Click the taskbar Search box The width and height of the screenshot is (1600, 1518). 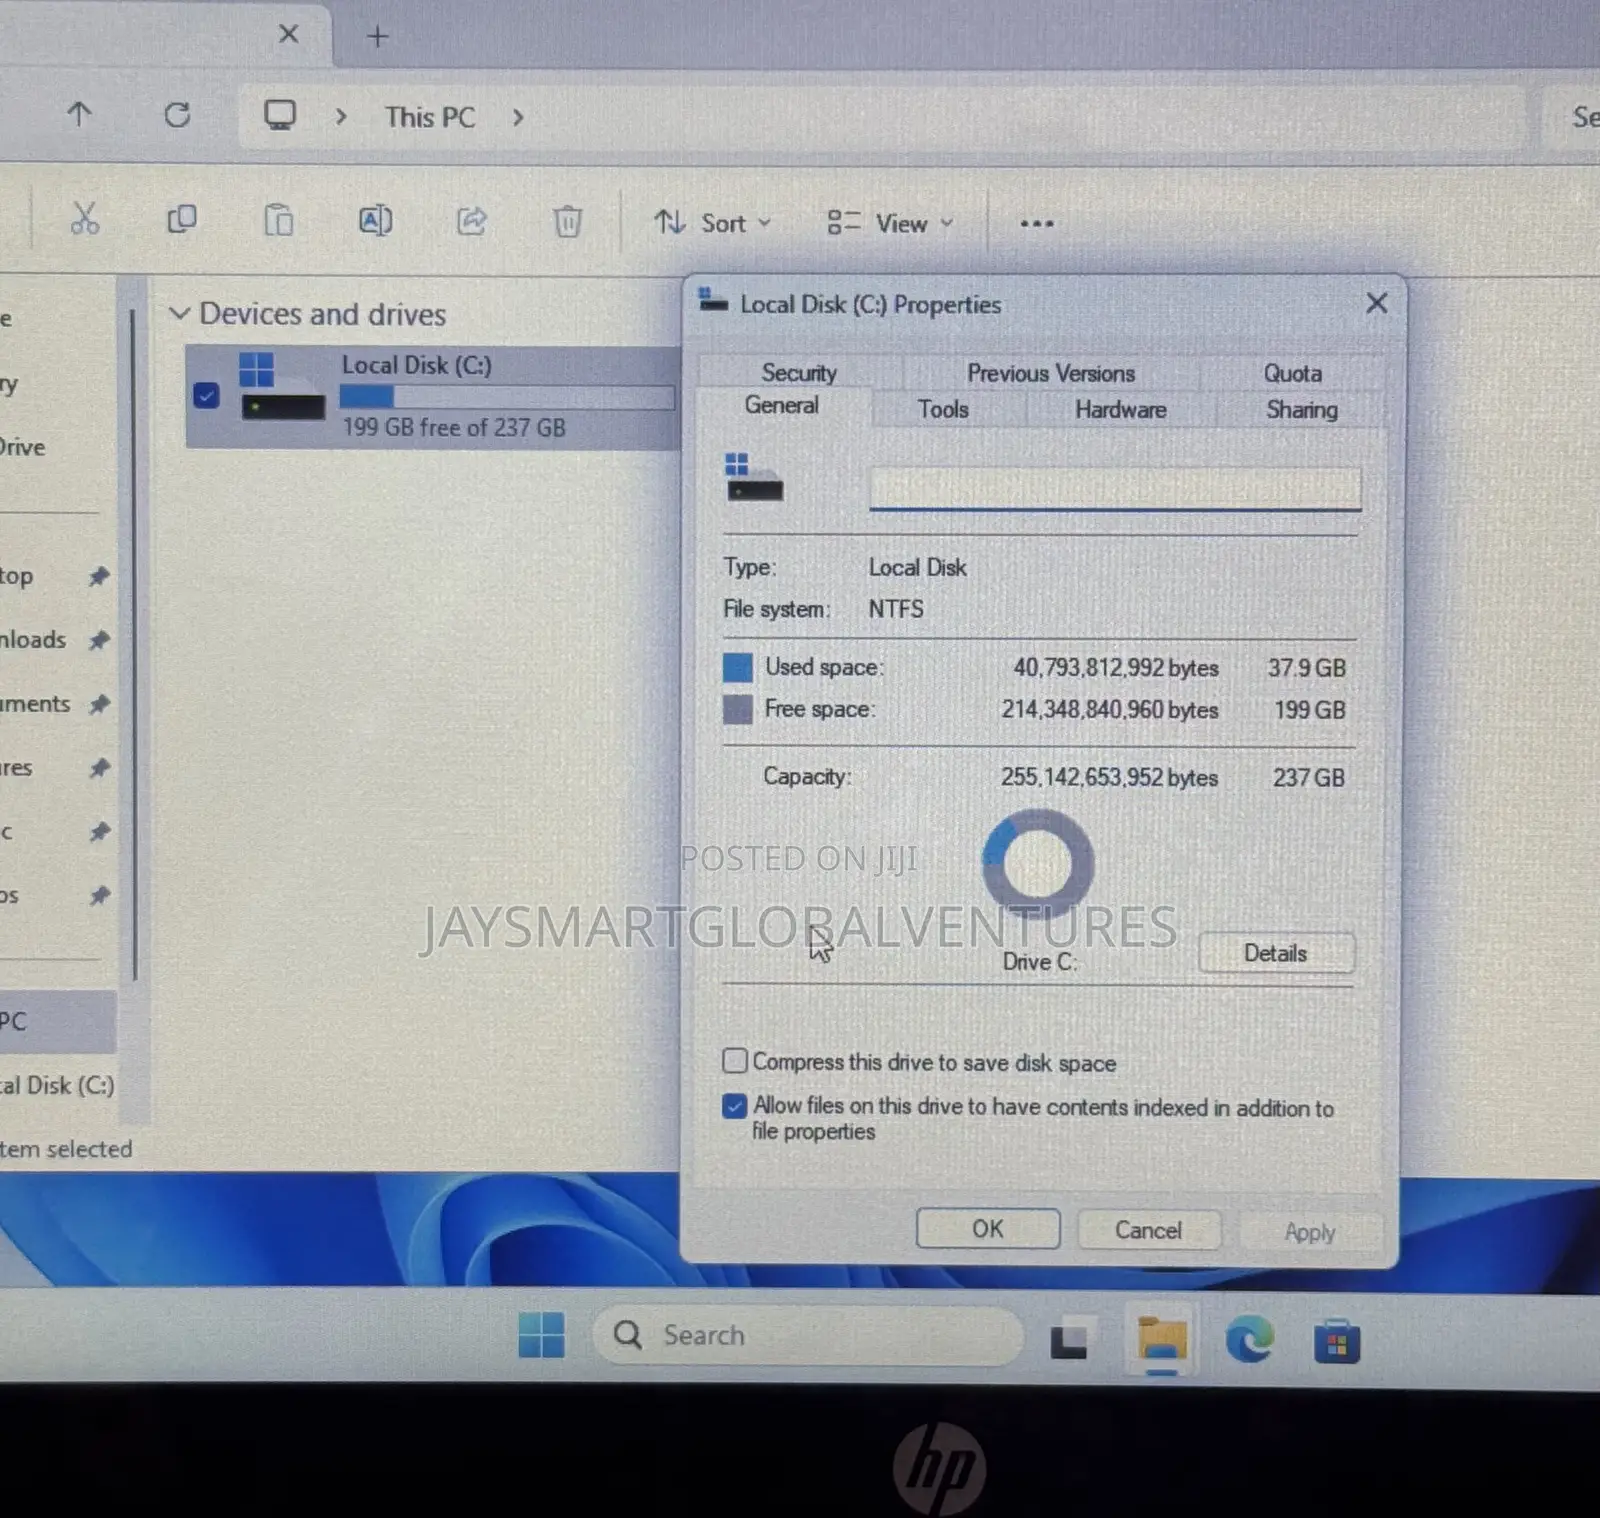[809, 1336]
